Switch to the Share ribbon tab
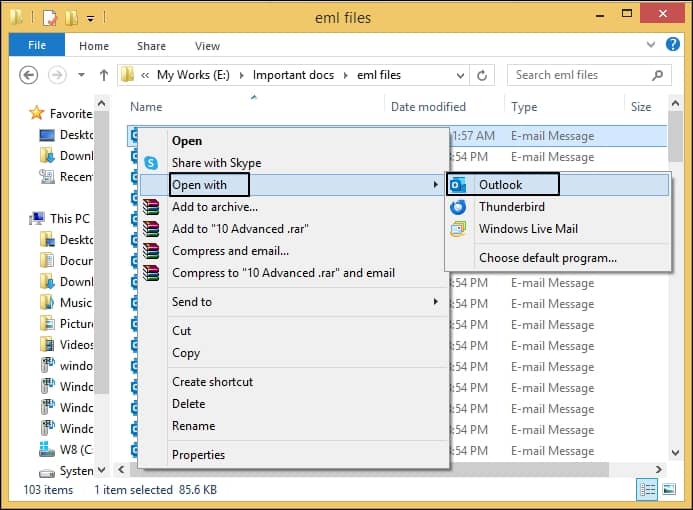This screenshot has width=693, height=510. coord(151,46)
